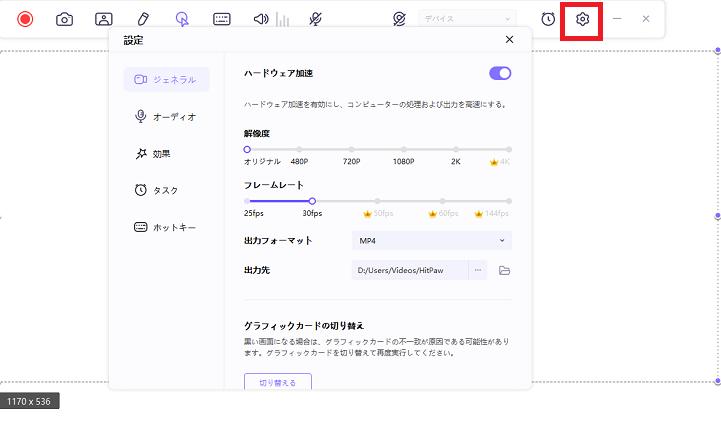This screenshot has width=721, height=425.
Task: Open settings with the gear icon
Action: (x=583, y=19)
